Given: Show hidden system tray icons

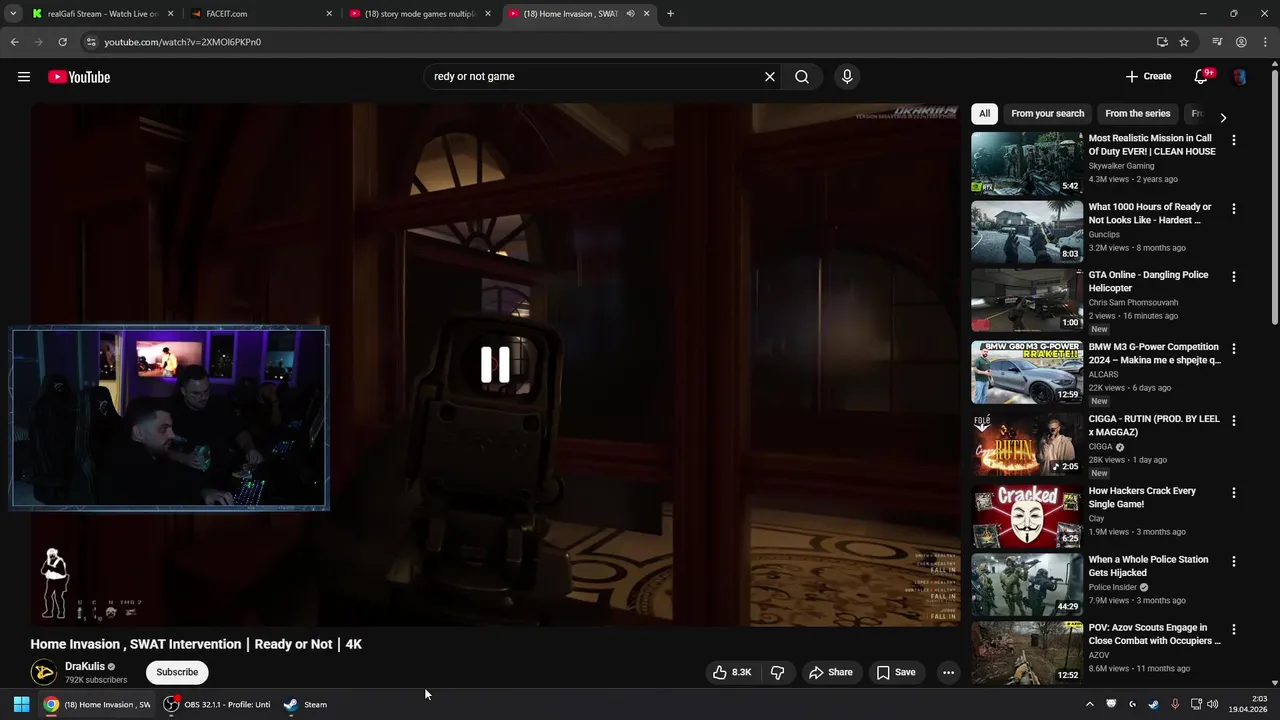Looking at the screenshot, I should pos(1089,704).
